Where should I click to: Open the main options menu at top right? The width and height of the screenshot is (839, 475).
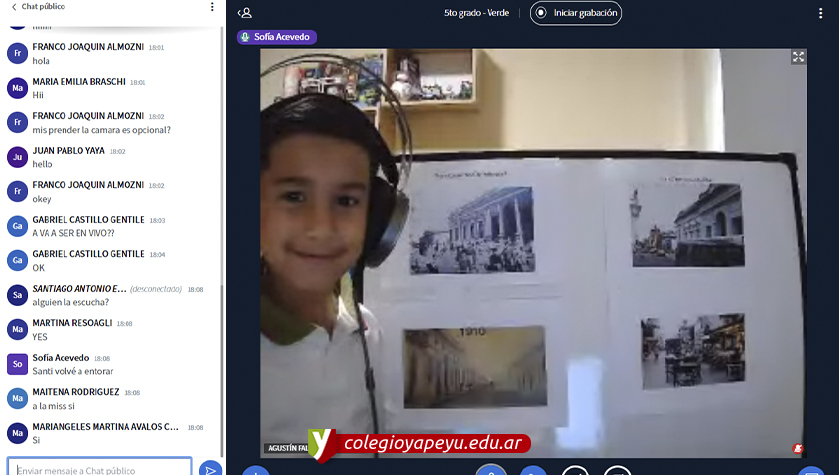coord(821,13)
